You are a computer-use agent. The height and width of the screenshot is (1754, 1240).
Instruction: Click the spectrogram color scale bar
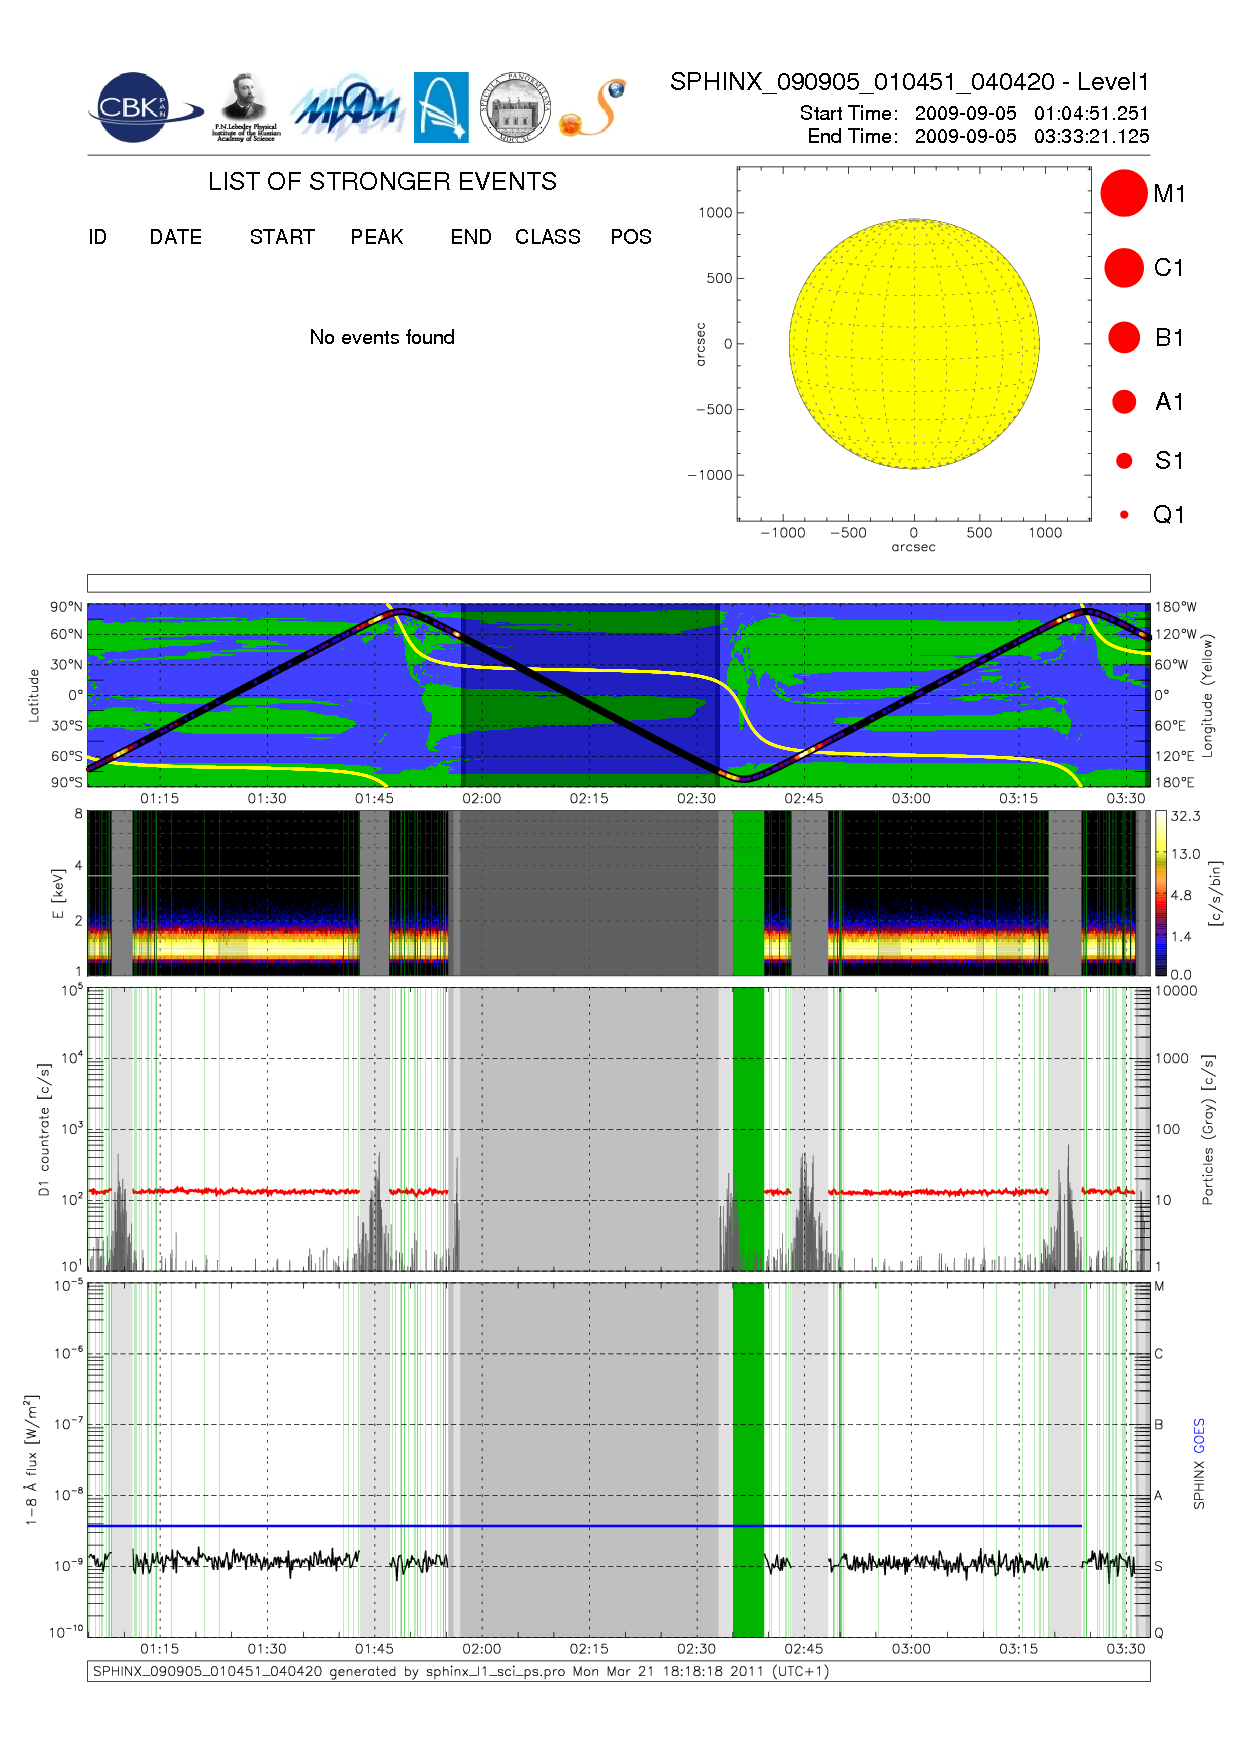point(1160,892)
